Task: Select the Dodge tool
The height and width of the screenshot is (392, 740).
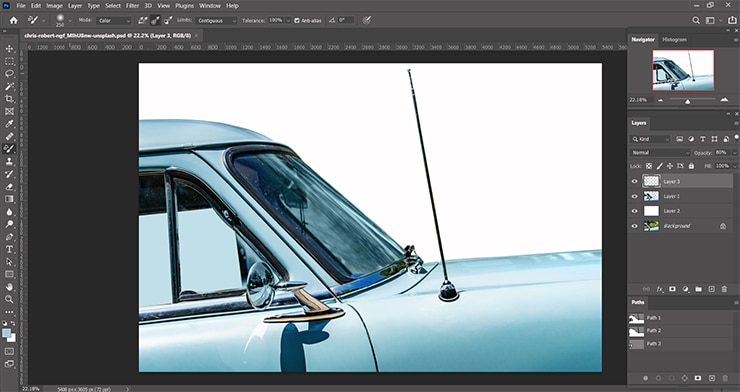Action: [9, 224]
